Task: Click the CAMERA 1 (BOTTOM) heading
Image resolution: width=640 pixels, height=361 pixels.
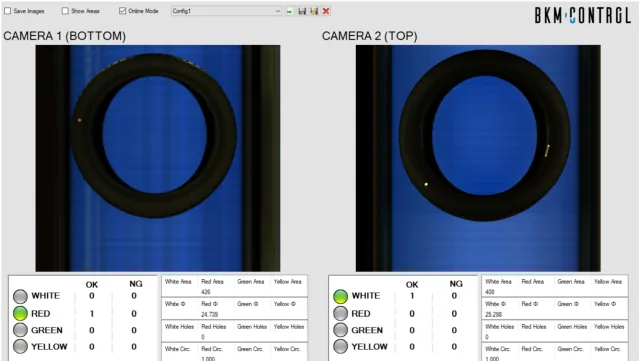Action: [x=64, y=36]
